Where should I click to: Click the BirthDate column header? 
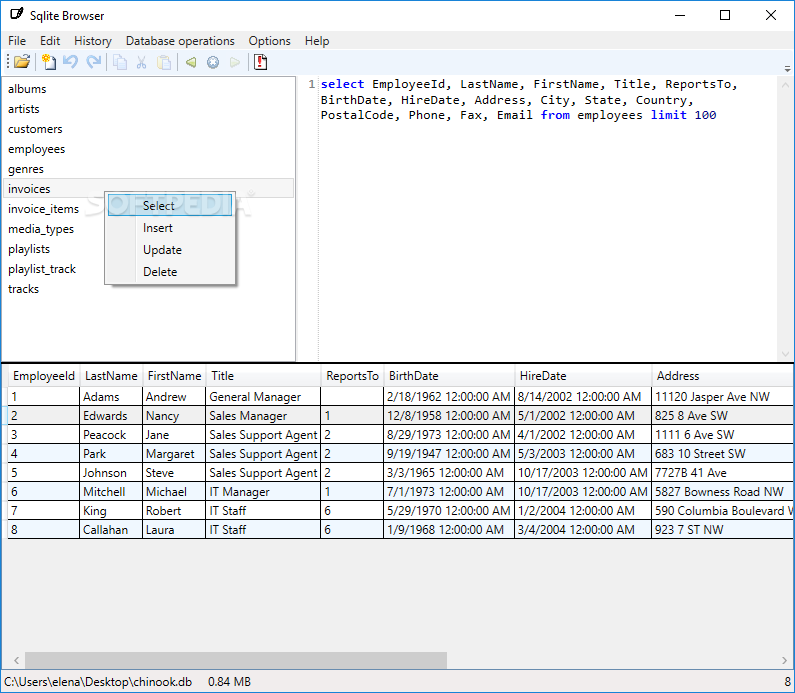pyautogui.click(x=449, y=376)
